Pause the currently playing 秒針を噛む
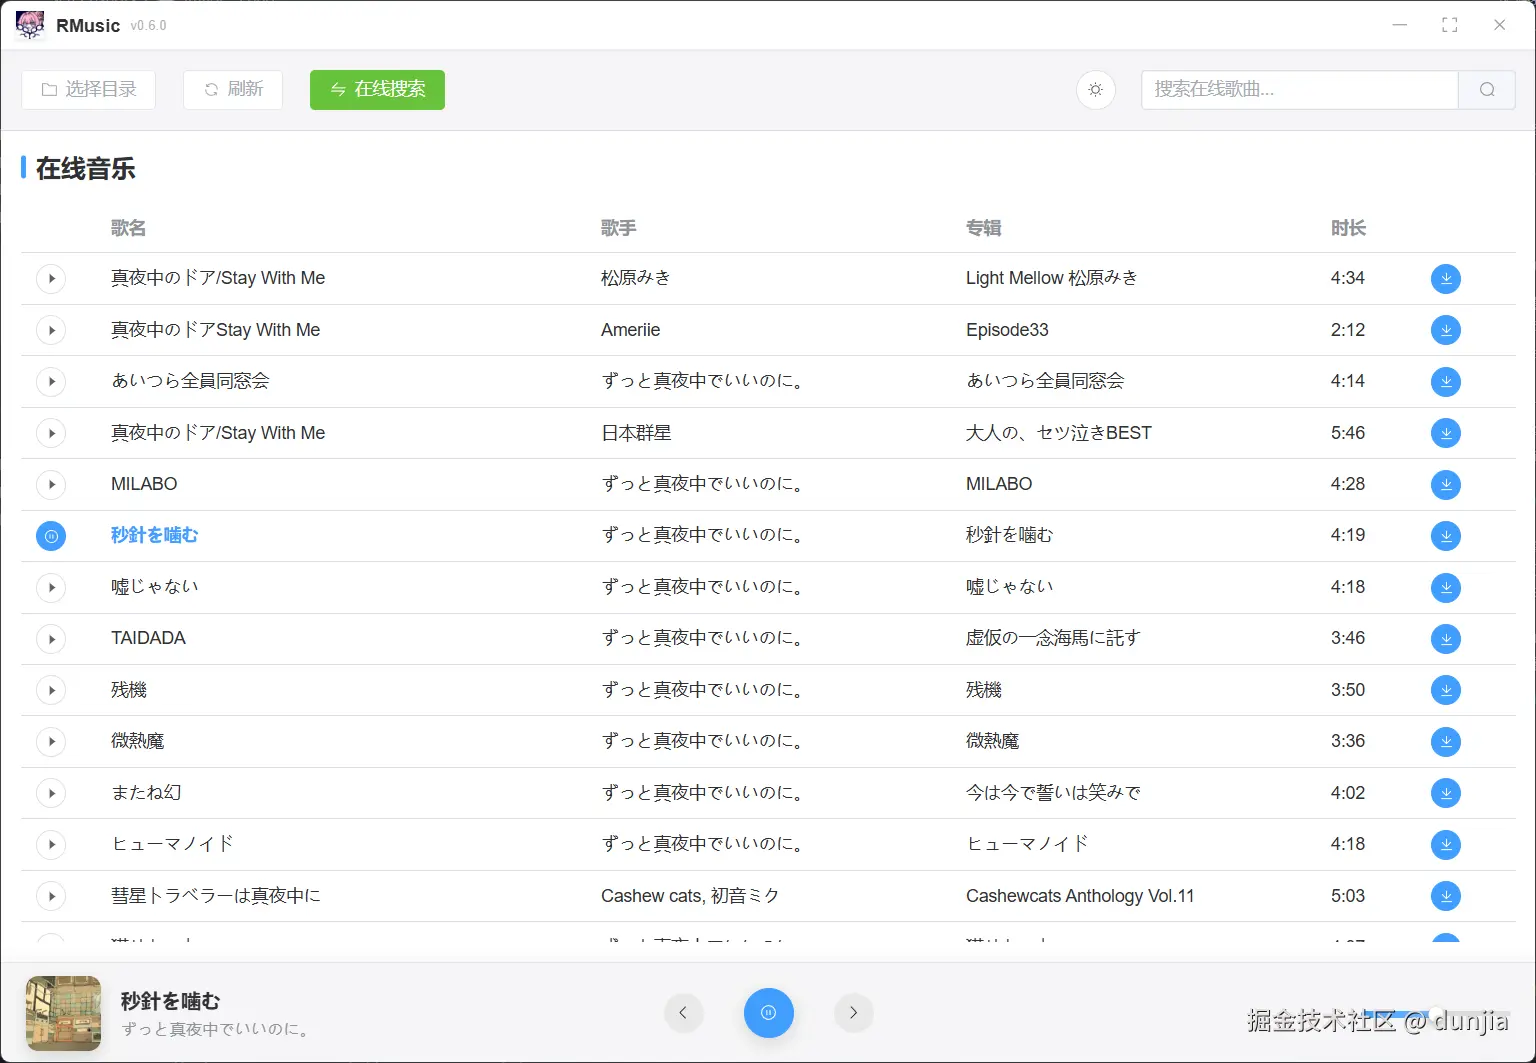The image size is (1536, 1063). coord(51,536)
